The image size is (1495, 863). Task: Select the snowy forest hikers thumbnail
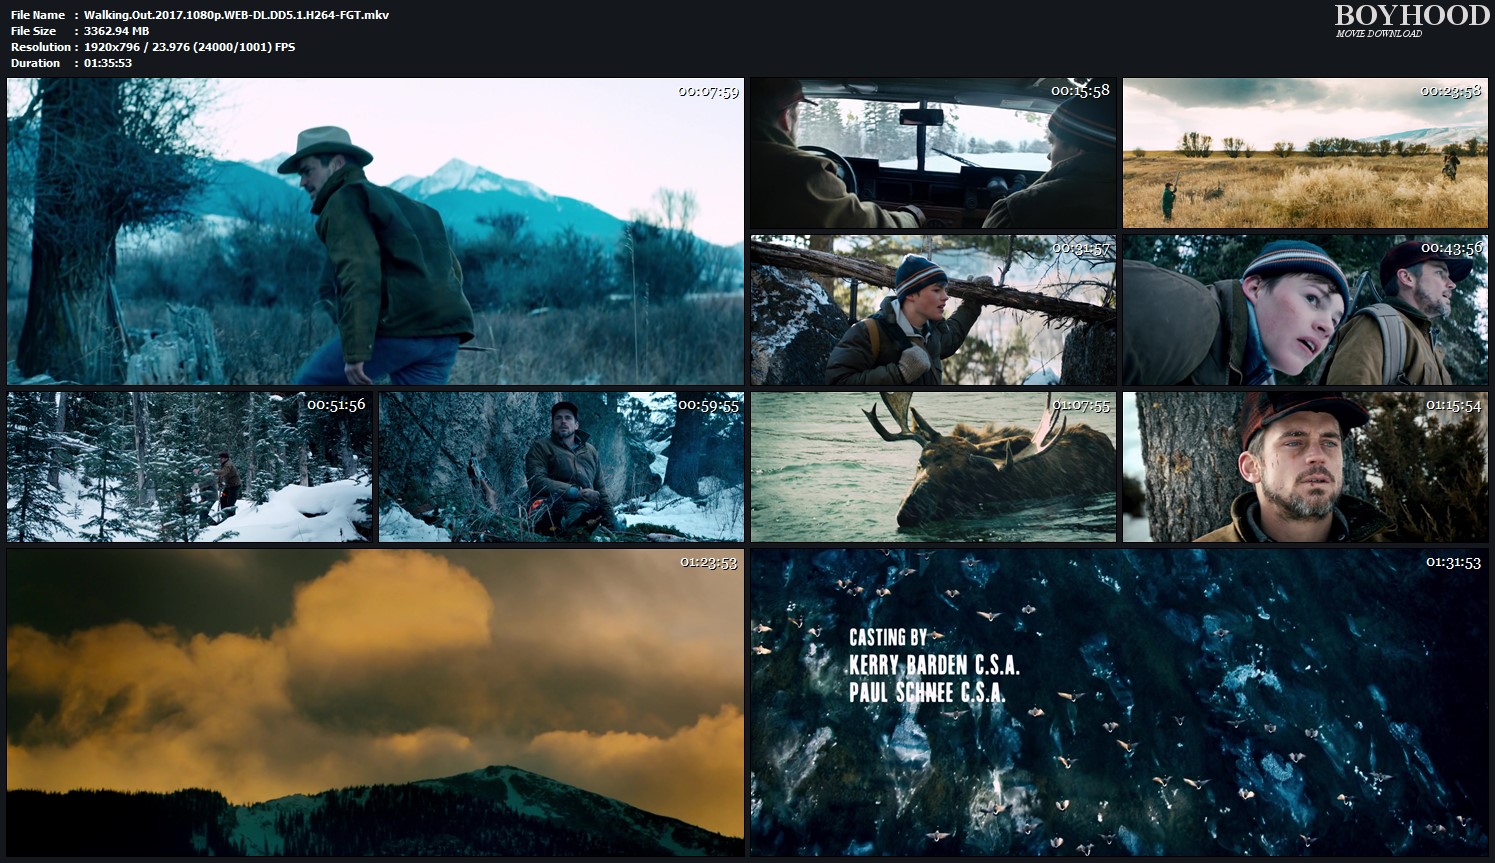[x=189, y=467]
